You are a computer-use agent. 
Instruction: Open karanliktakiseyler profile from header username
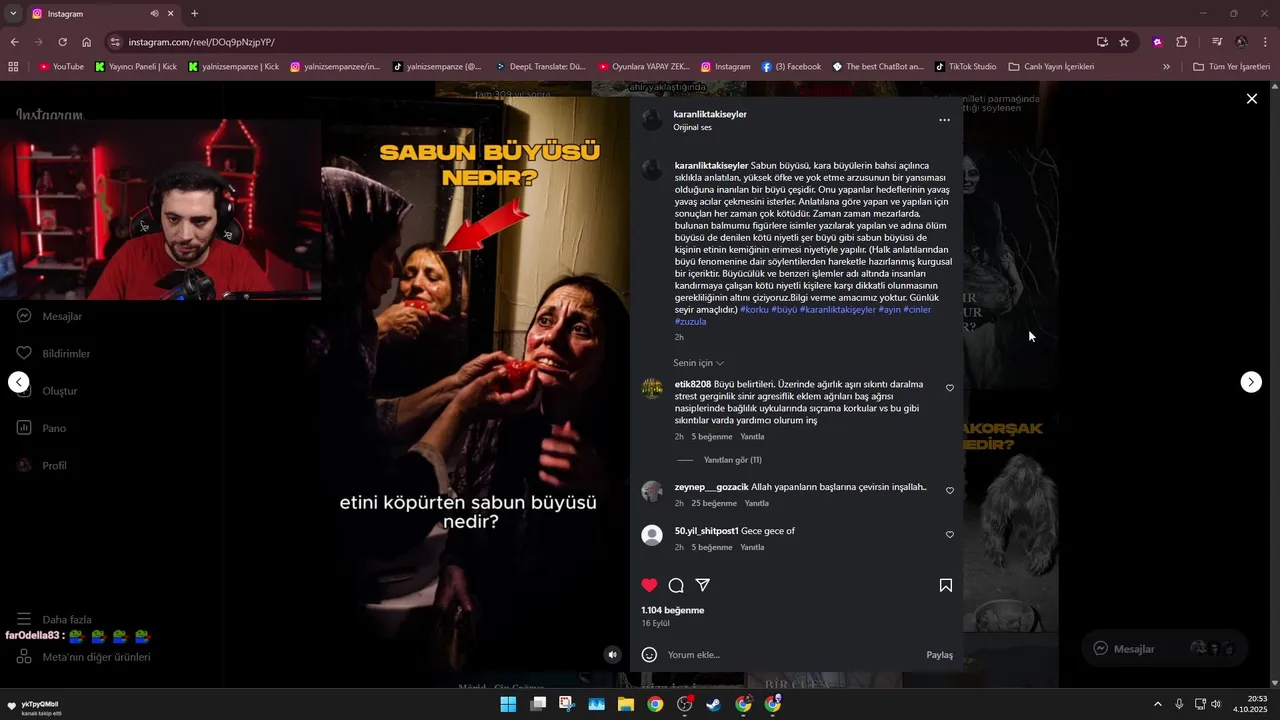point(710,114)
